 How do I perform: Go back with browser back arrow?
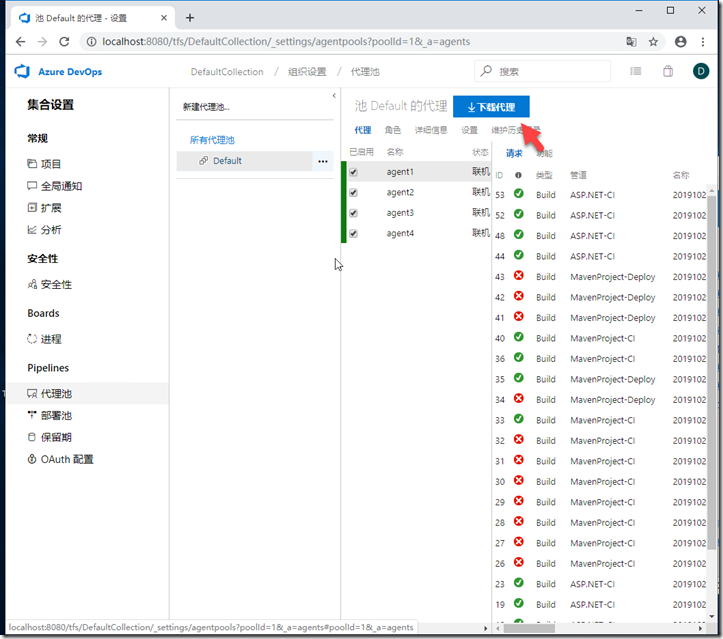20,41
